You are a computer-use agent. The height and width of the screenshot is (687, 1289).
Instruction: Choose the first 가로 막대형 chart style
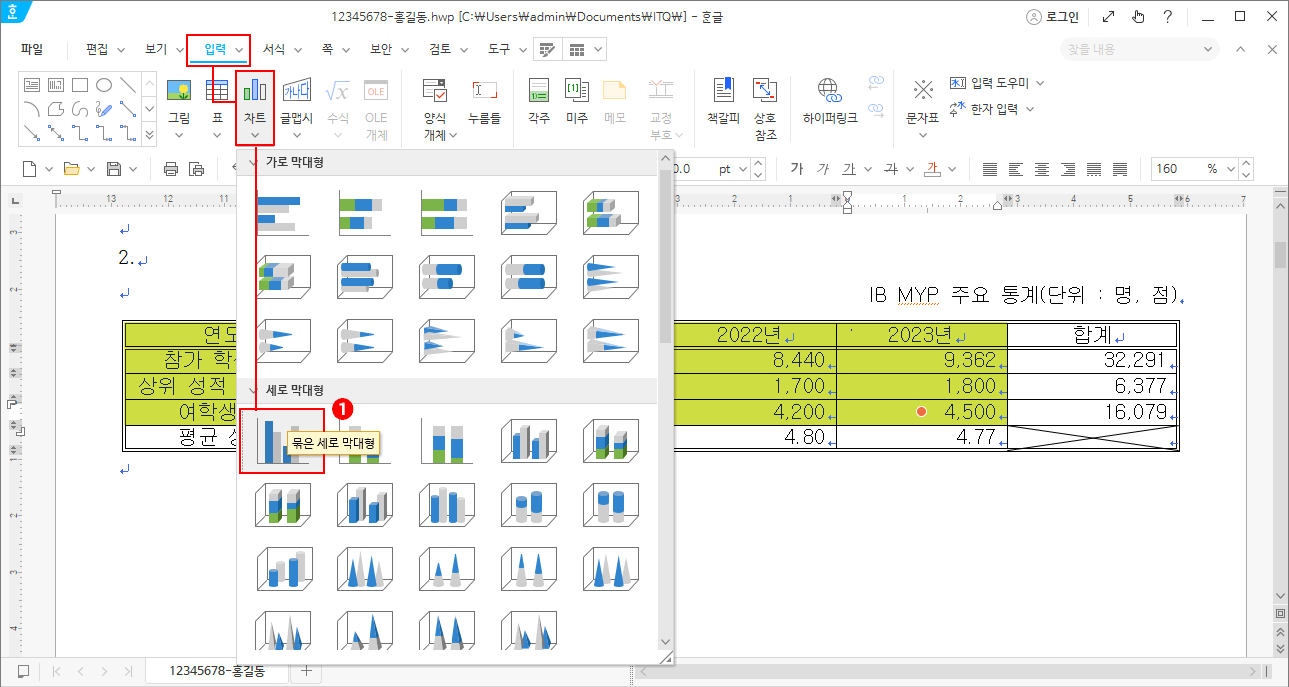point(283,211)
